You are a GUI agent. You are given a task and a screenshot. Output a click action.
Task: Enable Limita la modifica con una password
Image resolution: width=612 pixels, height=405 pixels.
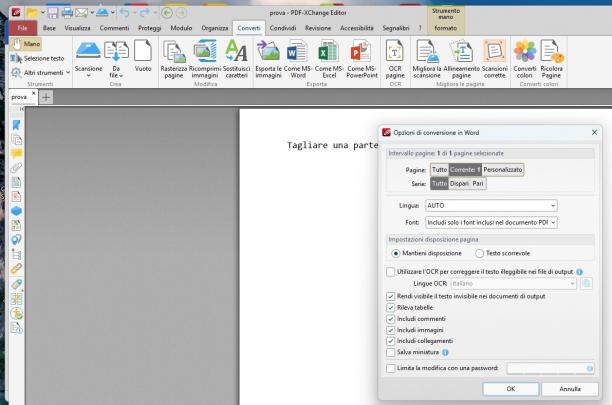coord(390,368)
